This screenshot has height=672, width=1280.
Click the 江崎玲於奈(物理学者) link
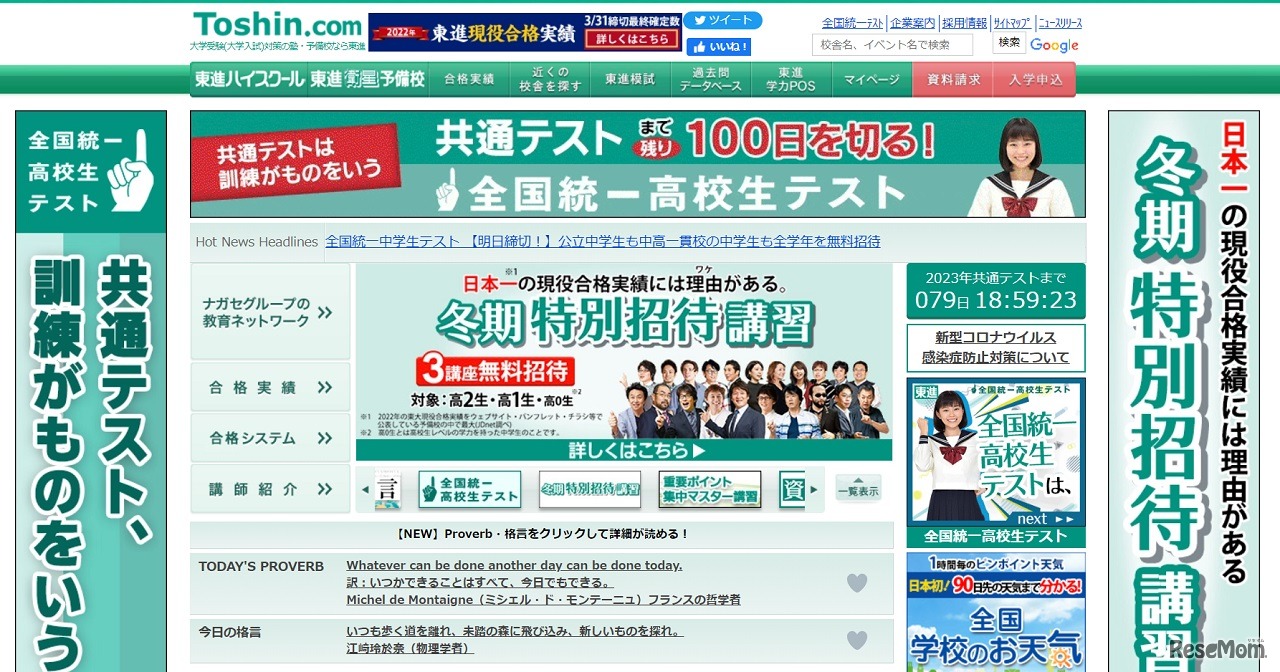410,648
